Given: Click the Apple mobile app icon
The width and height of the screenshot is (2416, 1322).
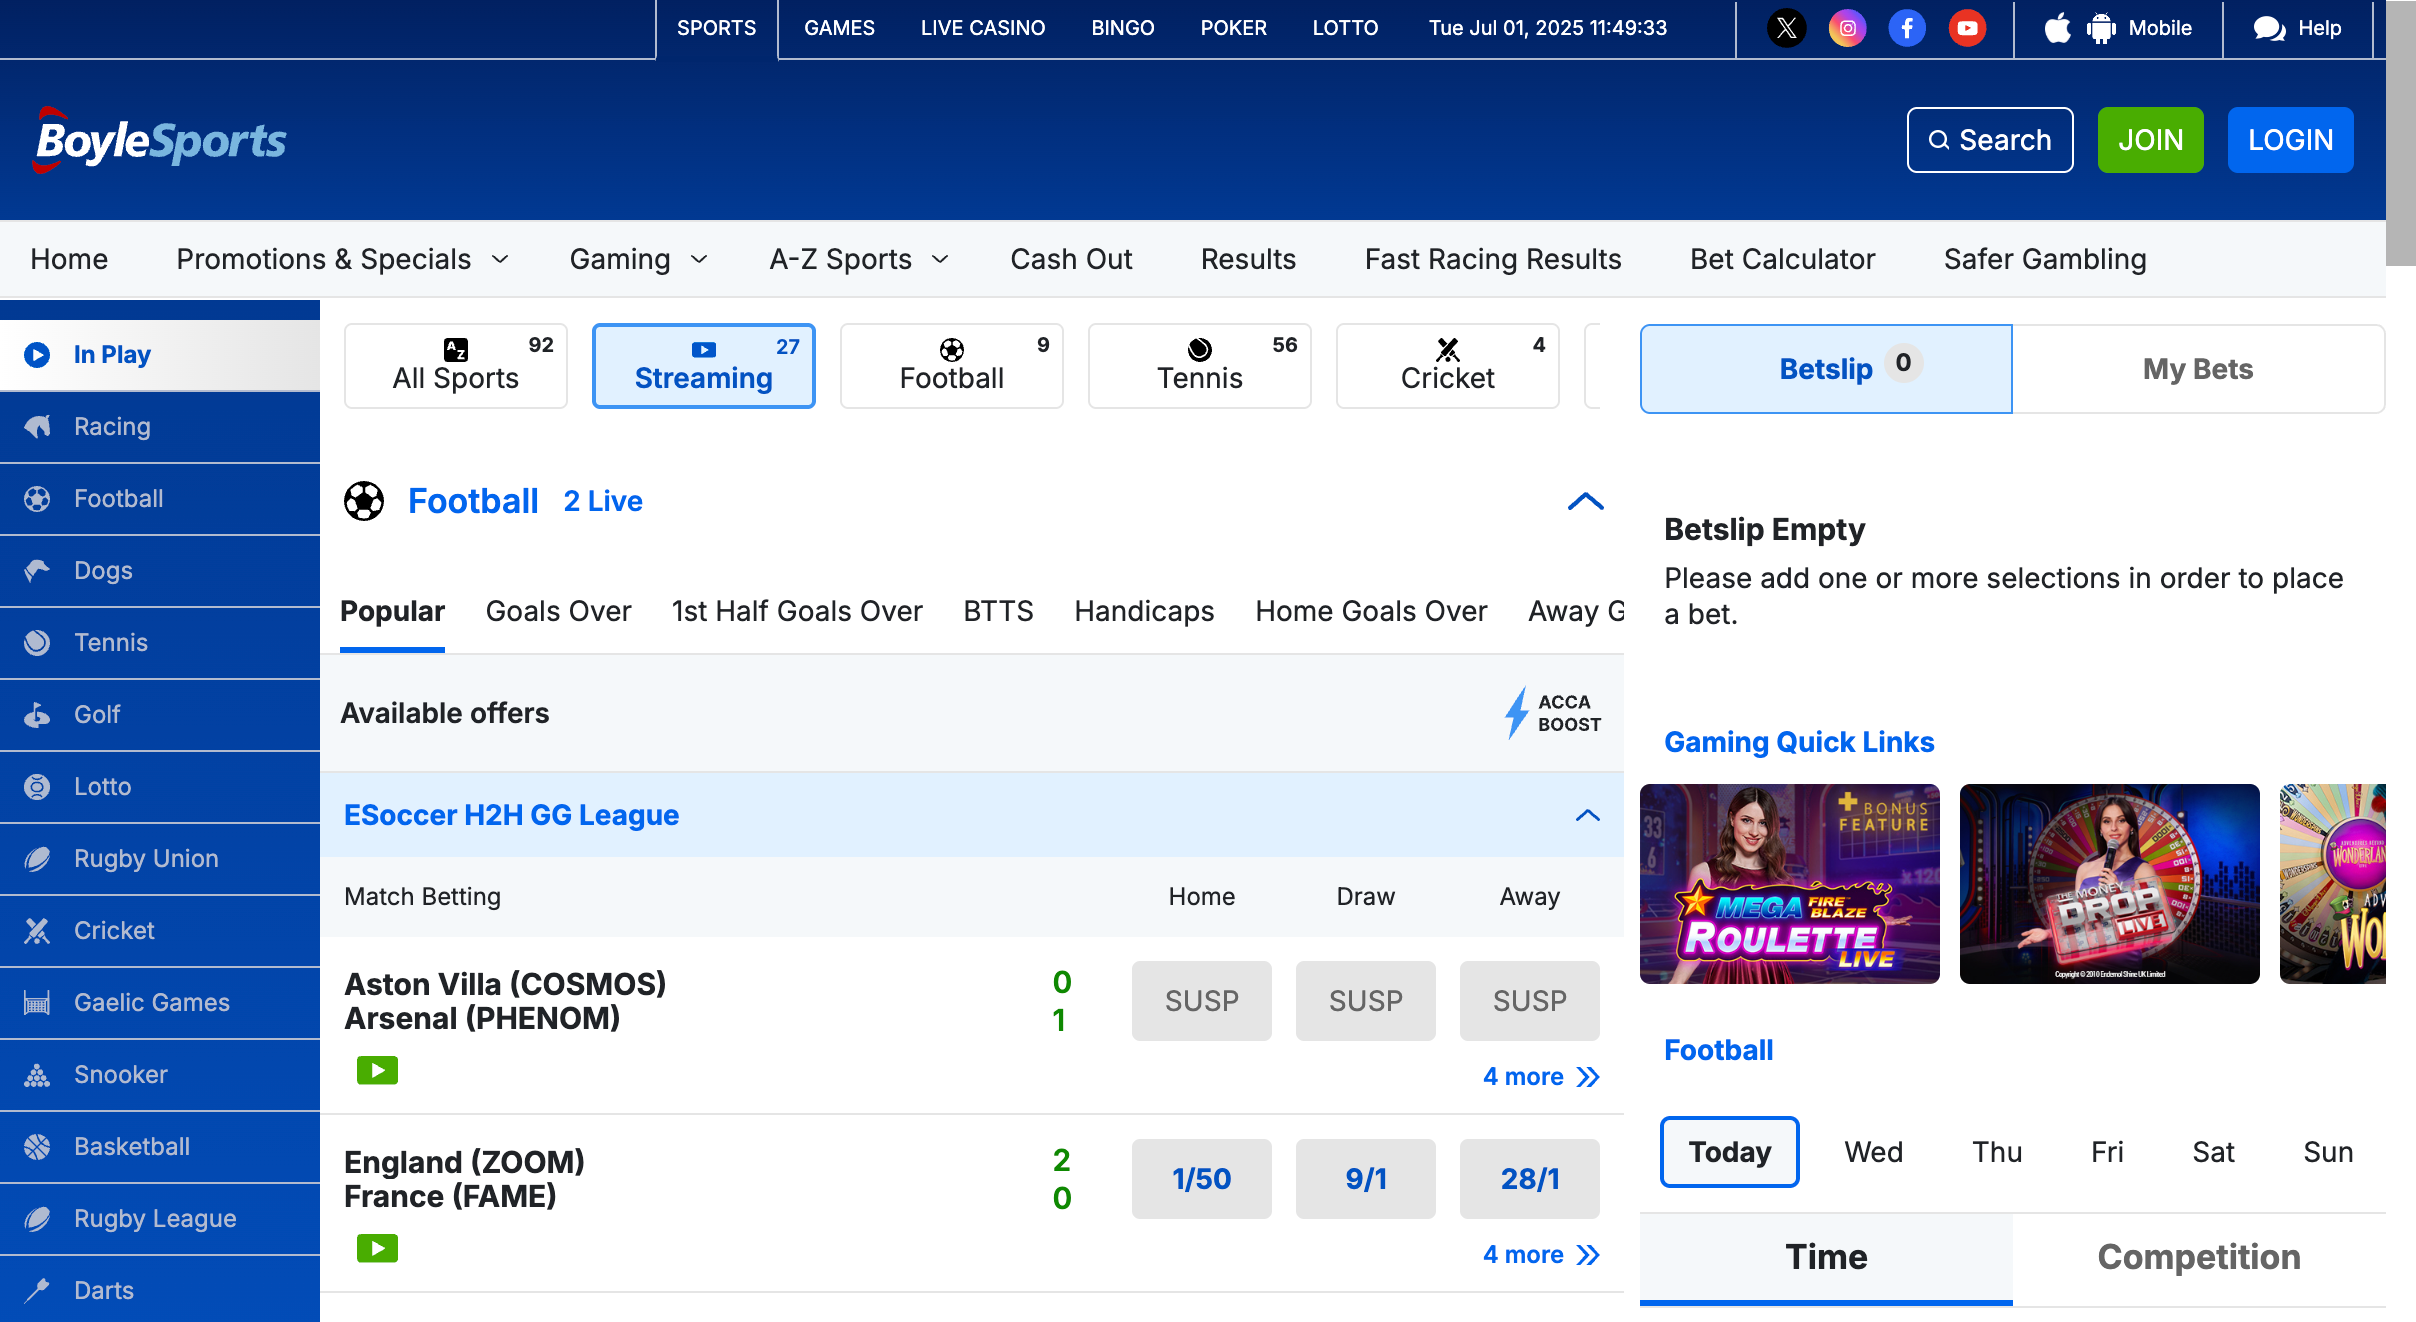Looking at the screenshot, I should coord(2057,28).
